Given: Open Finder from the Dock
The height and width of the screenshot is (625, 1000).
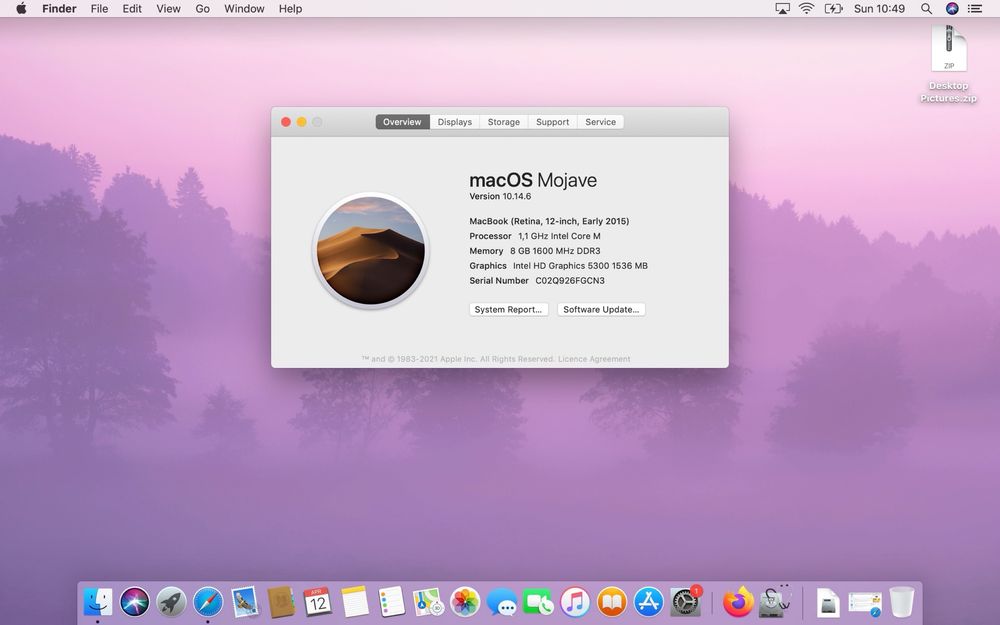Looking at the screenshot, I should (98, 602).
